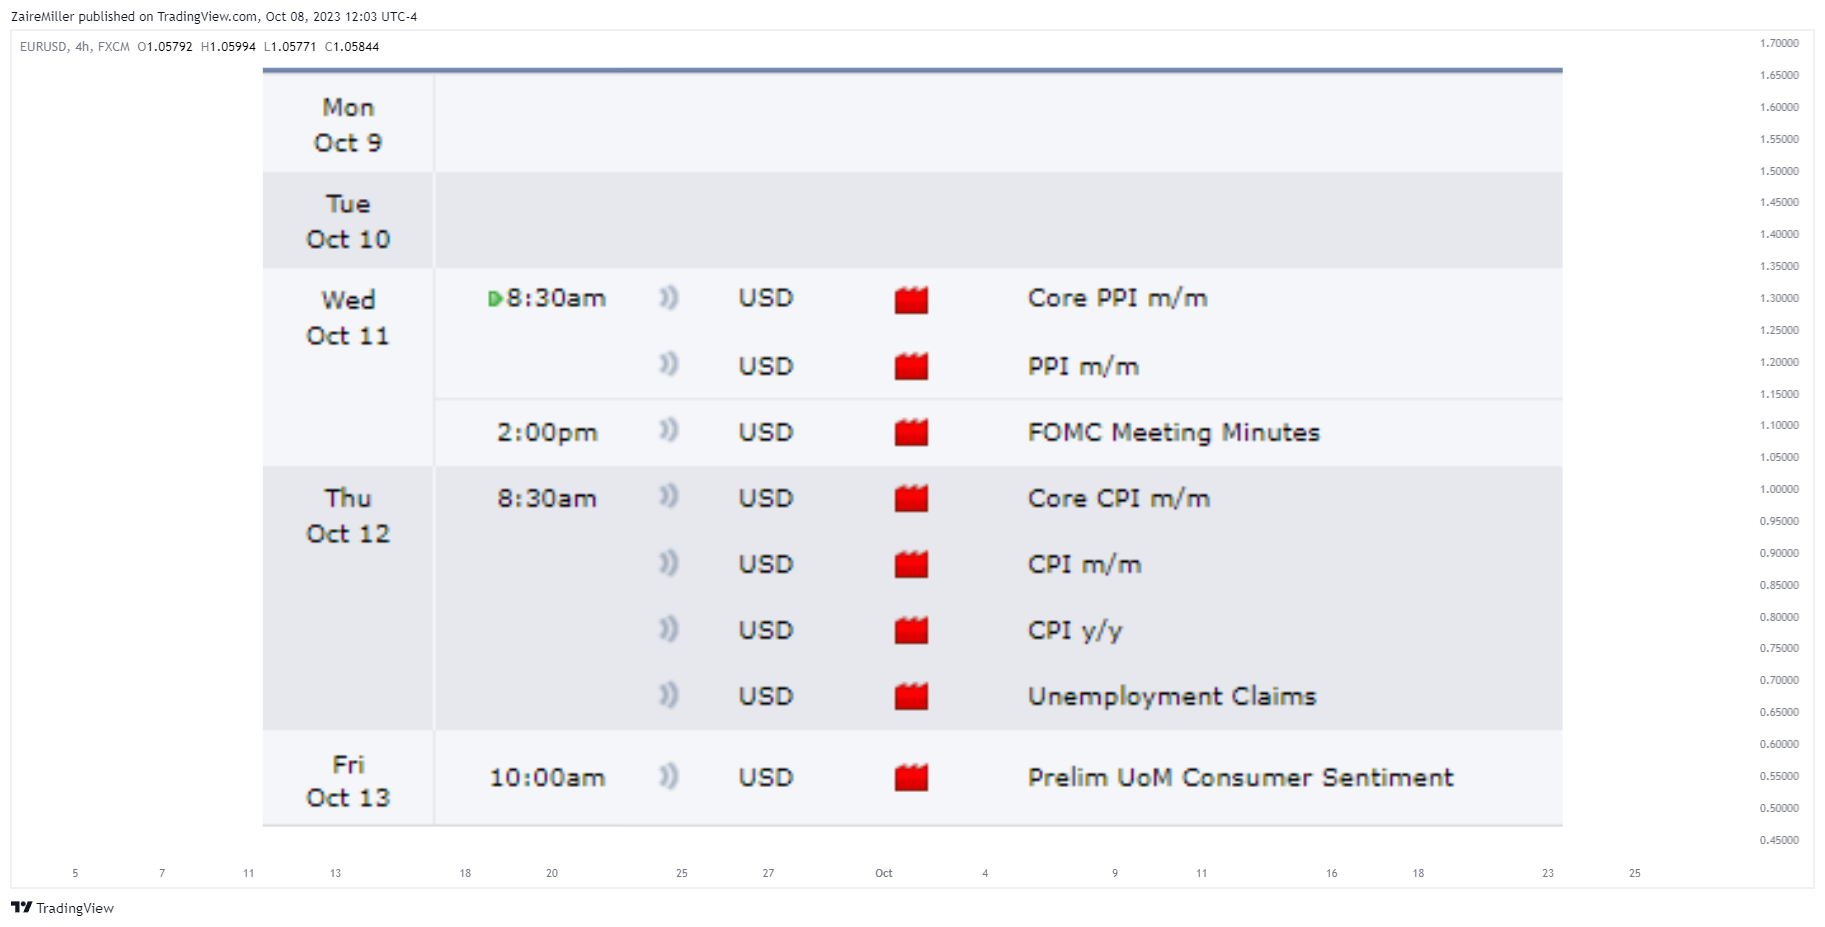
Task: Click the sound alert icon in Unemployment Claims row
Action: click(x=669, y=695)
